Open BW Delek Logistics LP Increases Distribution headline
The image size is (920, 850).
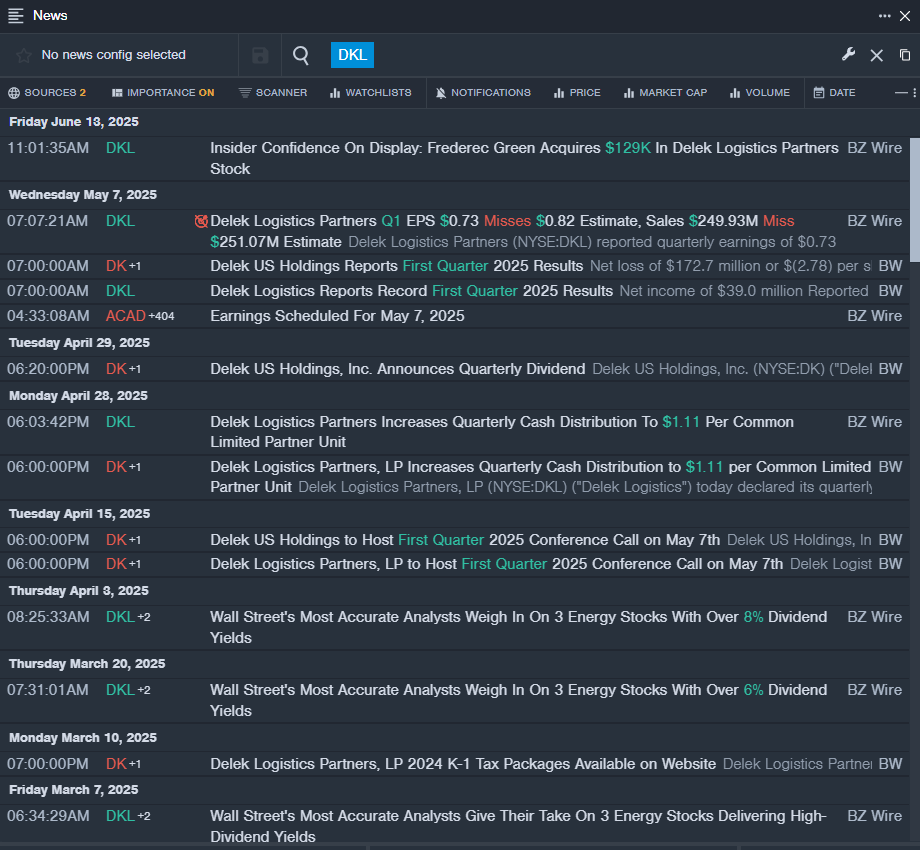pos(540,477)
